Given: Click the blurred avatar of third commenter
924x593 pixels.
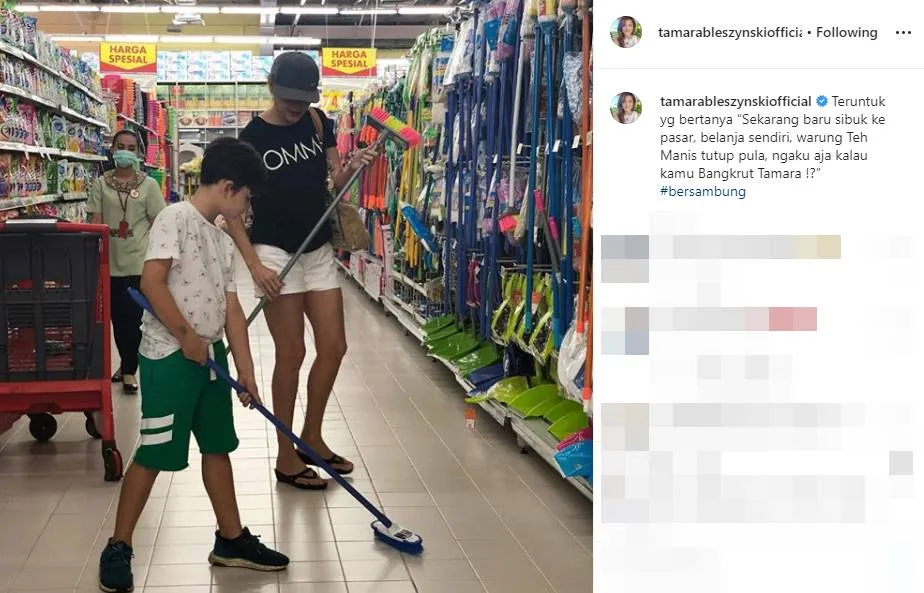Looking at the screenshot, I should [x=625, y=427].
